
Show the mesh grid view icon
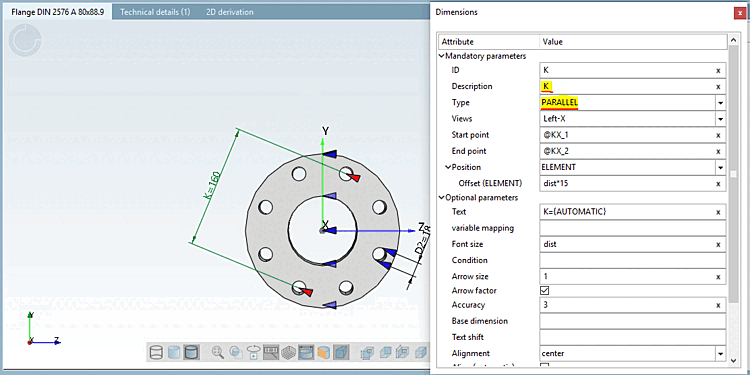coord(288,353)
